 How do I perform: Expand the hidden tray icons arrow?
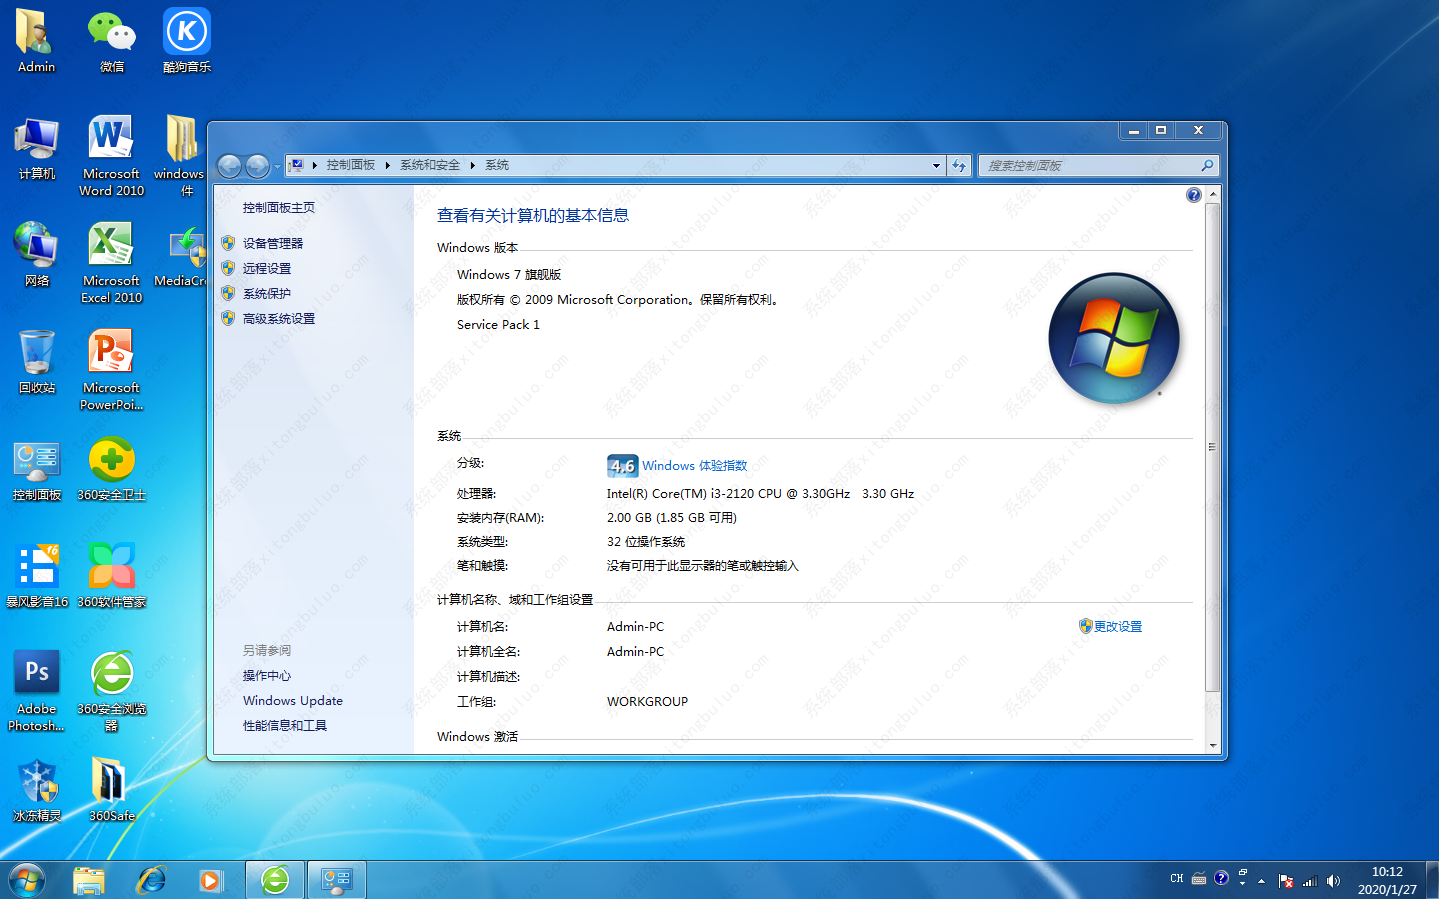point(1261,880)
